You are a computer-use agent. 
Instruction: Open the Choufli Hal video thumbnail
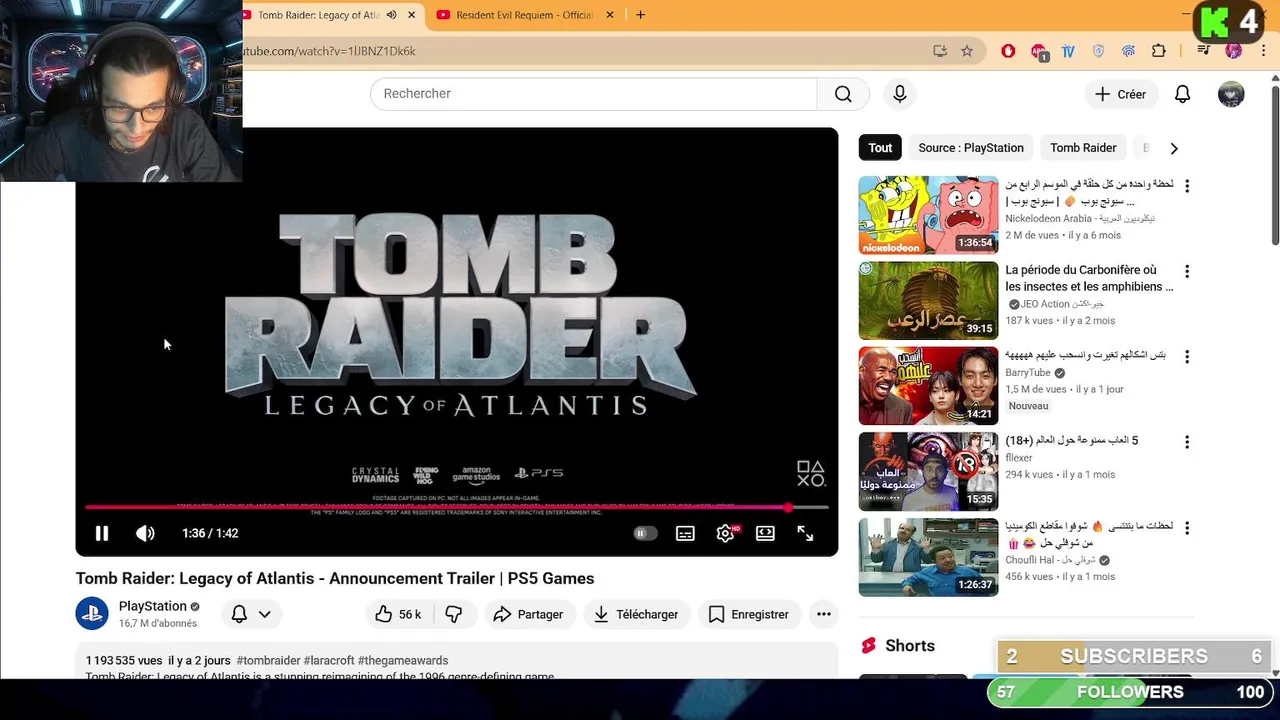928,557
